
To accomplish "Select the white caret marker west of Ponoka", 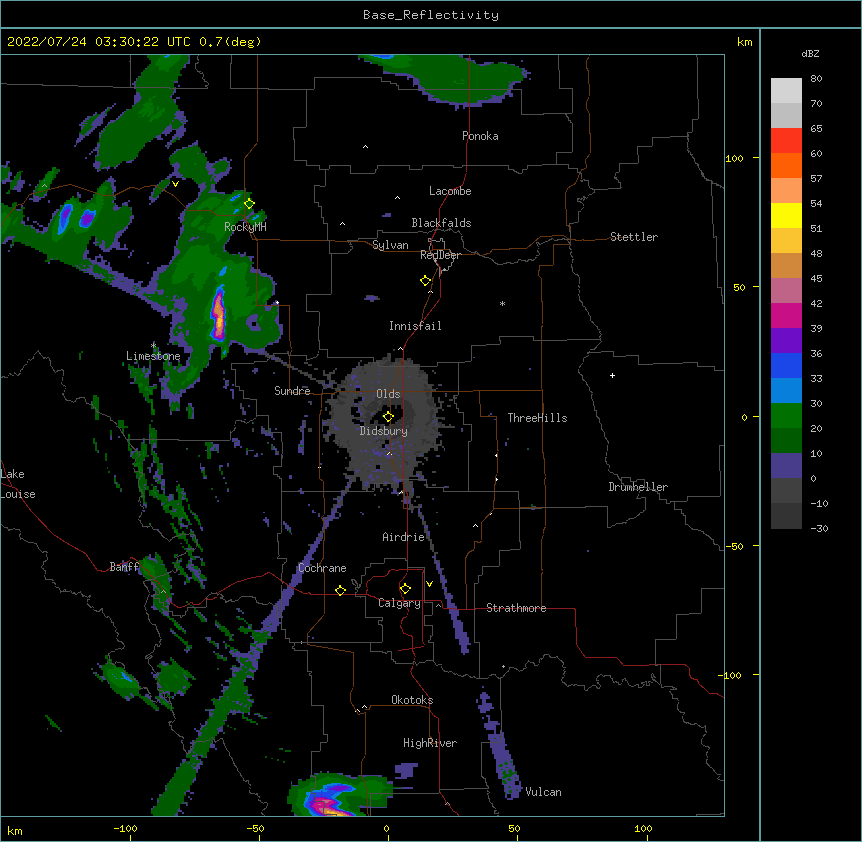I will pyautogui.click(x=366, y=147).
